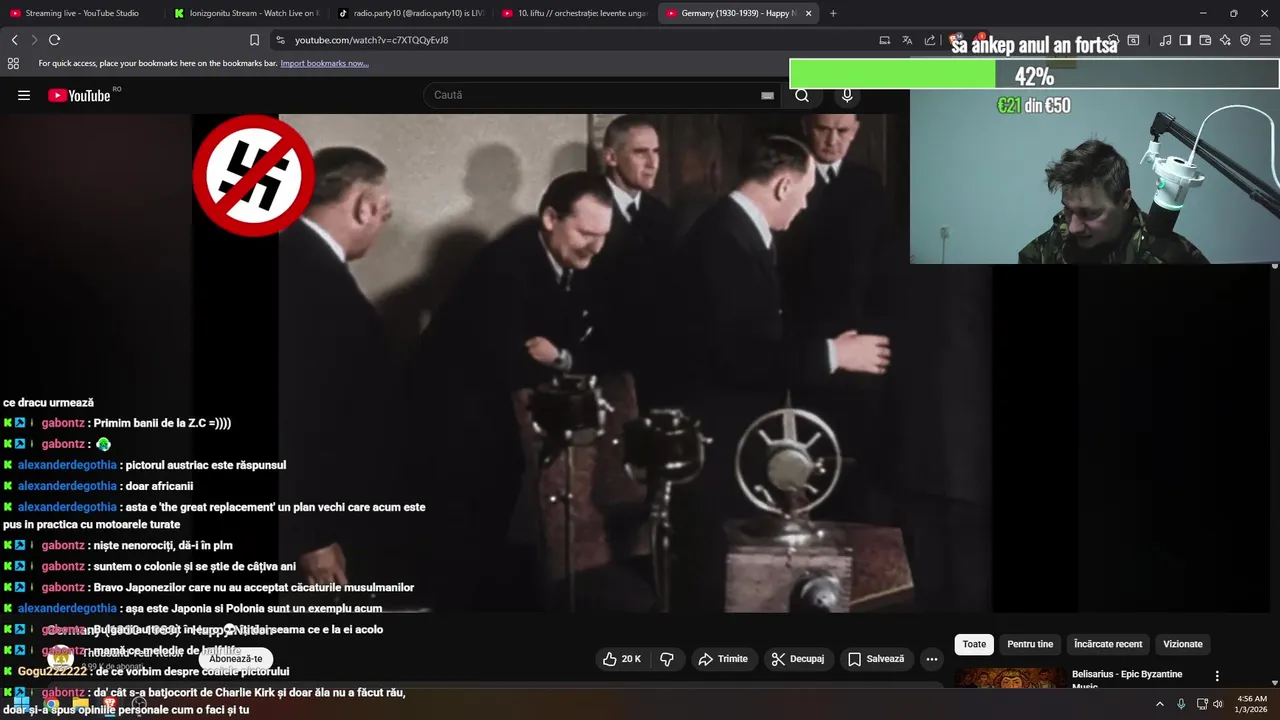Open the Belisarius - Epic Byzantine Music video
The width and height of the screenshot is (1280, 720).
point(1127,678)
